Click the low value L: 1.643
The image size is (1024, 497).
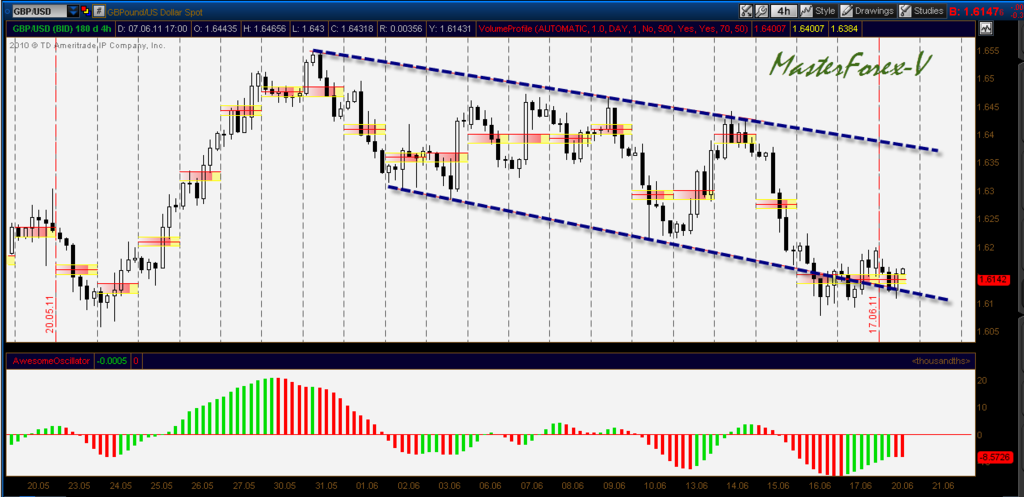[x=308, y=29]
